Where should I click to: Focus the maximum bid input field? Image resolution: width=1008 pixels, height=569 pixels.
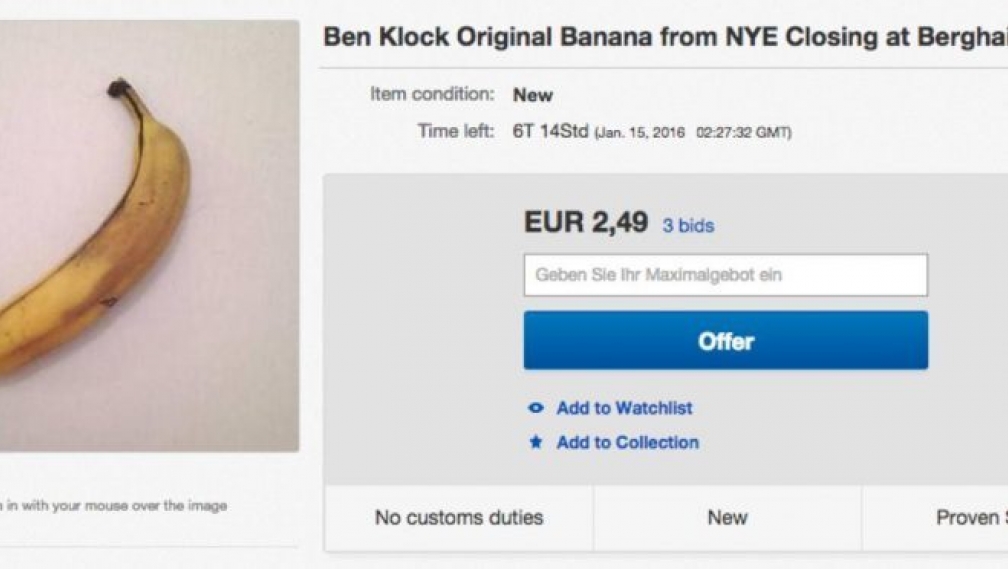point(725,275)
